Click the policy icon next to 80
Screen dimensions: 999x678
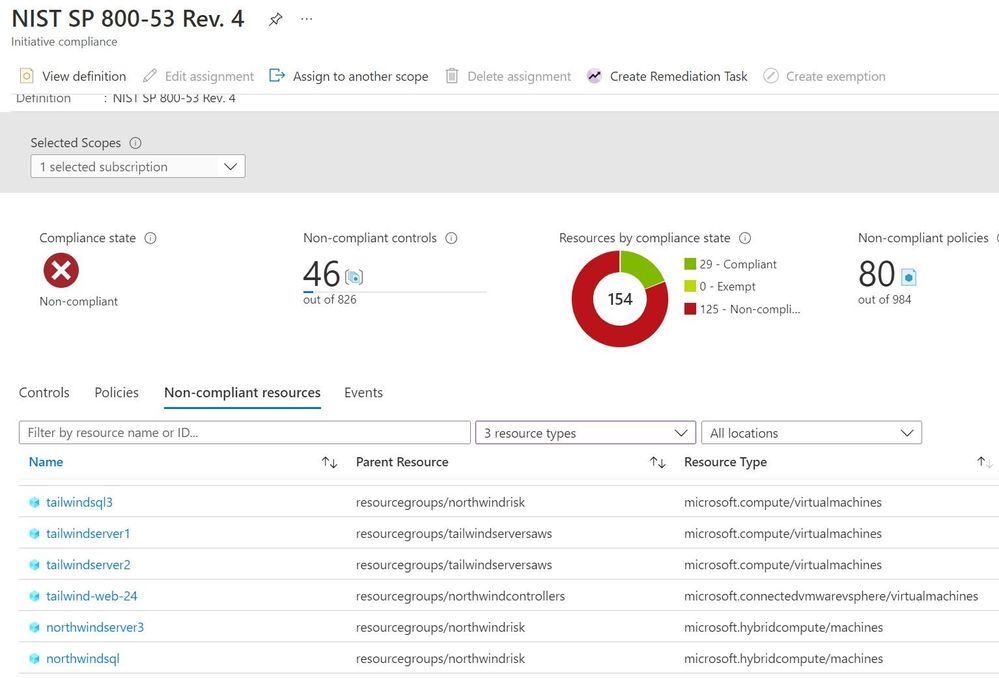[x=909, y=277]
